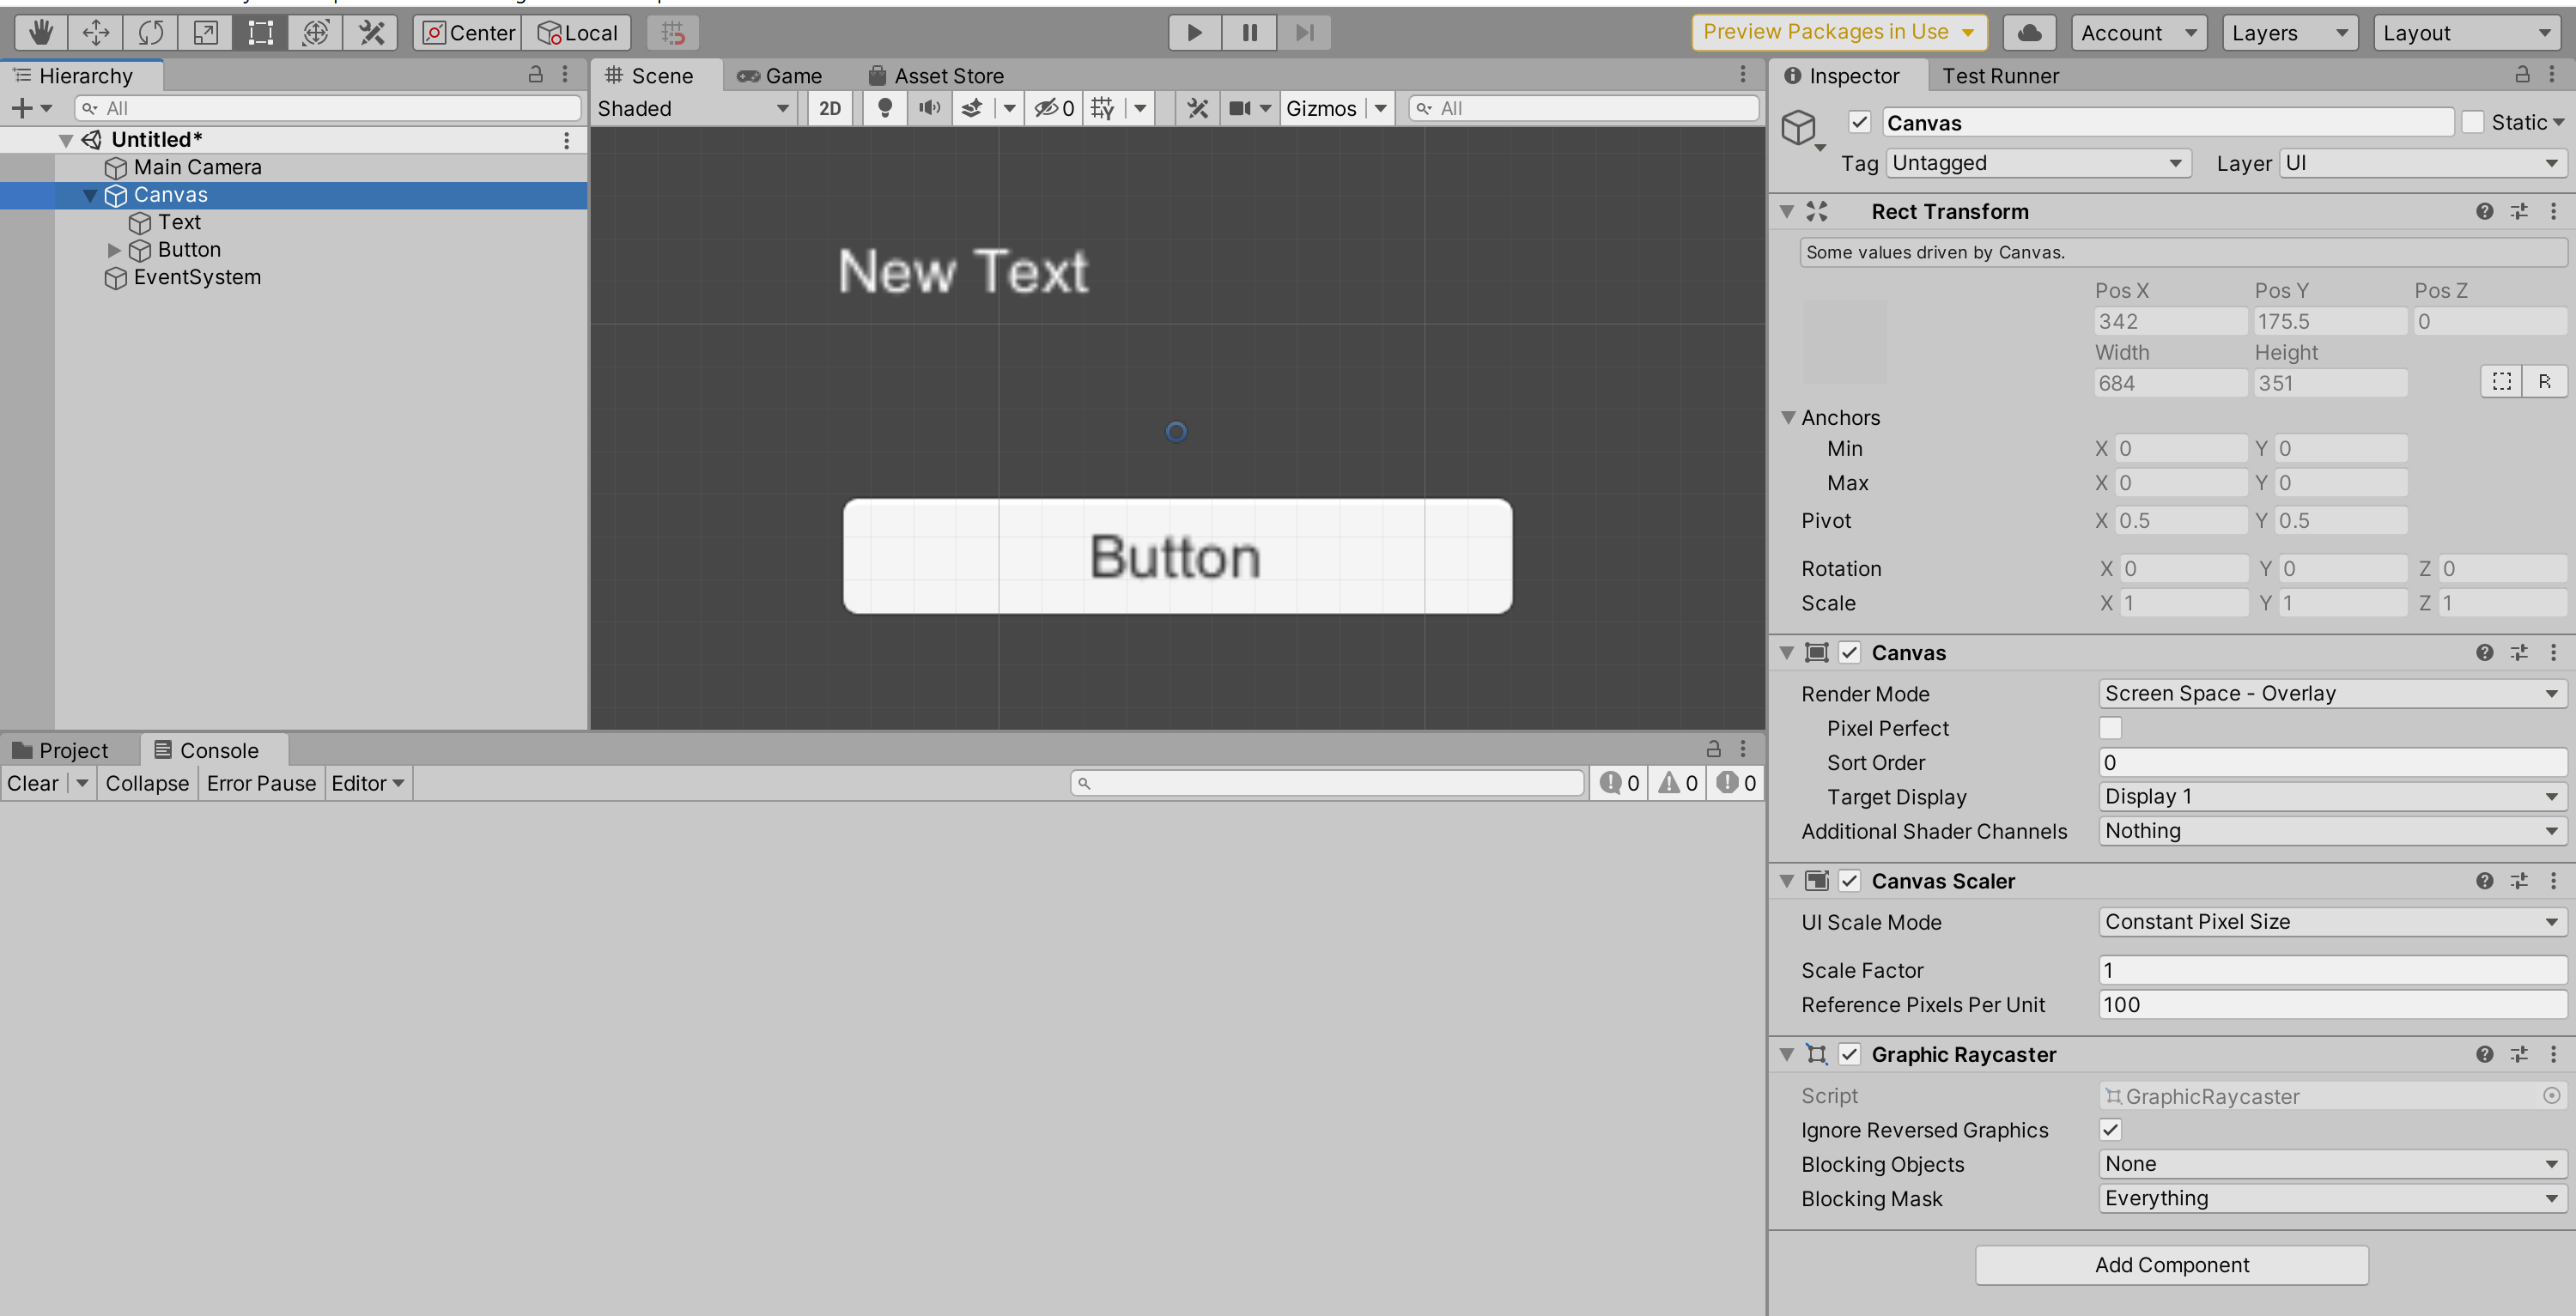This screenshot has height=1316, width=2576.
Task: Click the Pause button
Action: [1249, 33]
